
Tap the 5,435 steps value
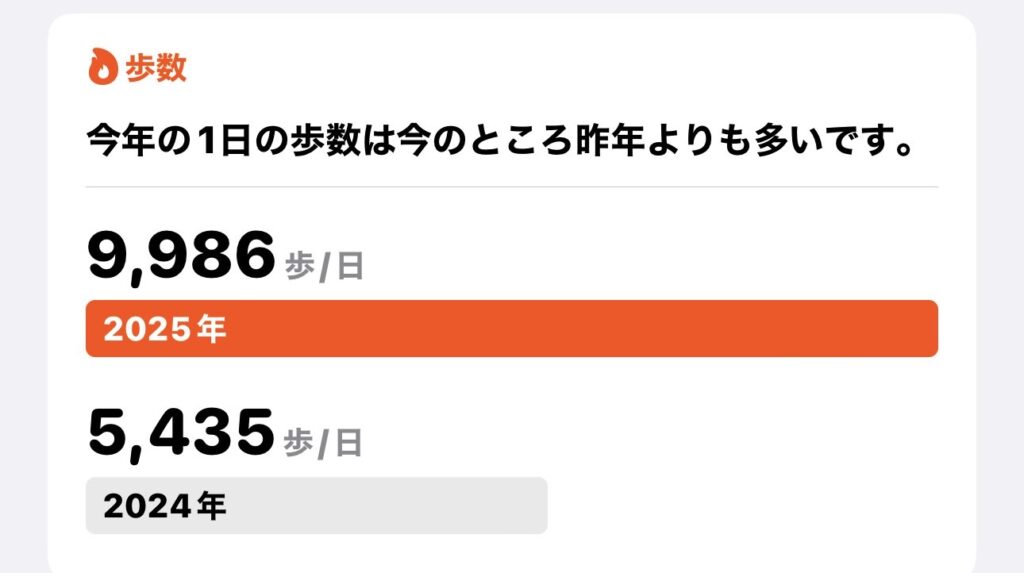point(181,434)
